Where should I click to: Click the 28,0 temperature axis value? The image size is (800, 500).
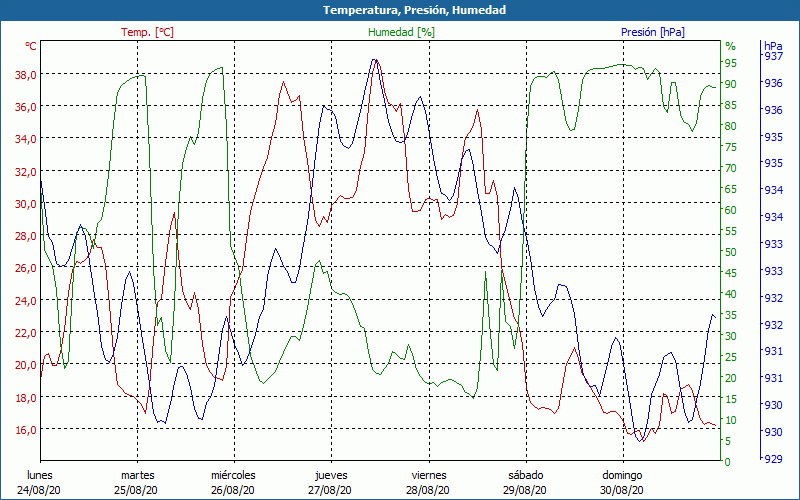[27, 236]
